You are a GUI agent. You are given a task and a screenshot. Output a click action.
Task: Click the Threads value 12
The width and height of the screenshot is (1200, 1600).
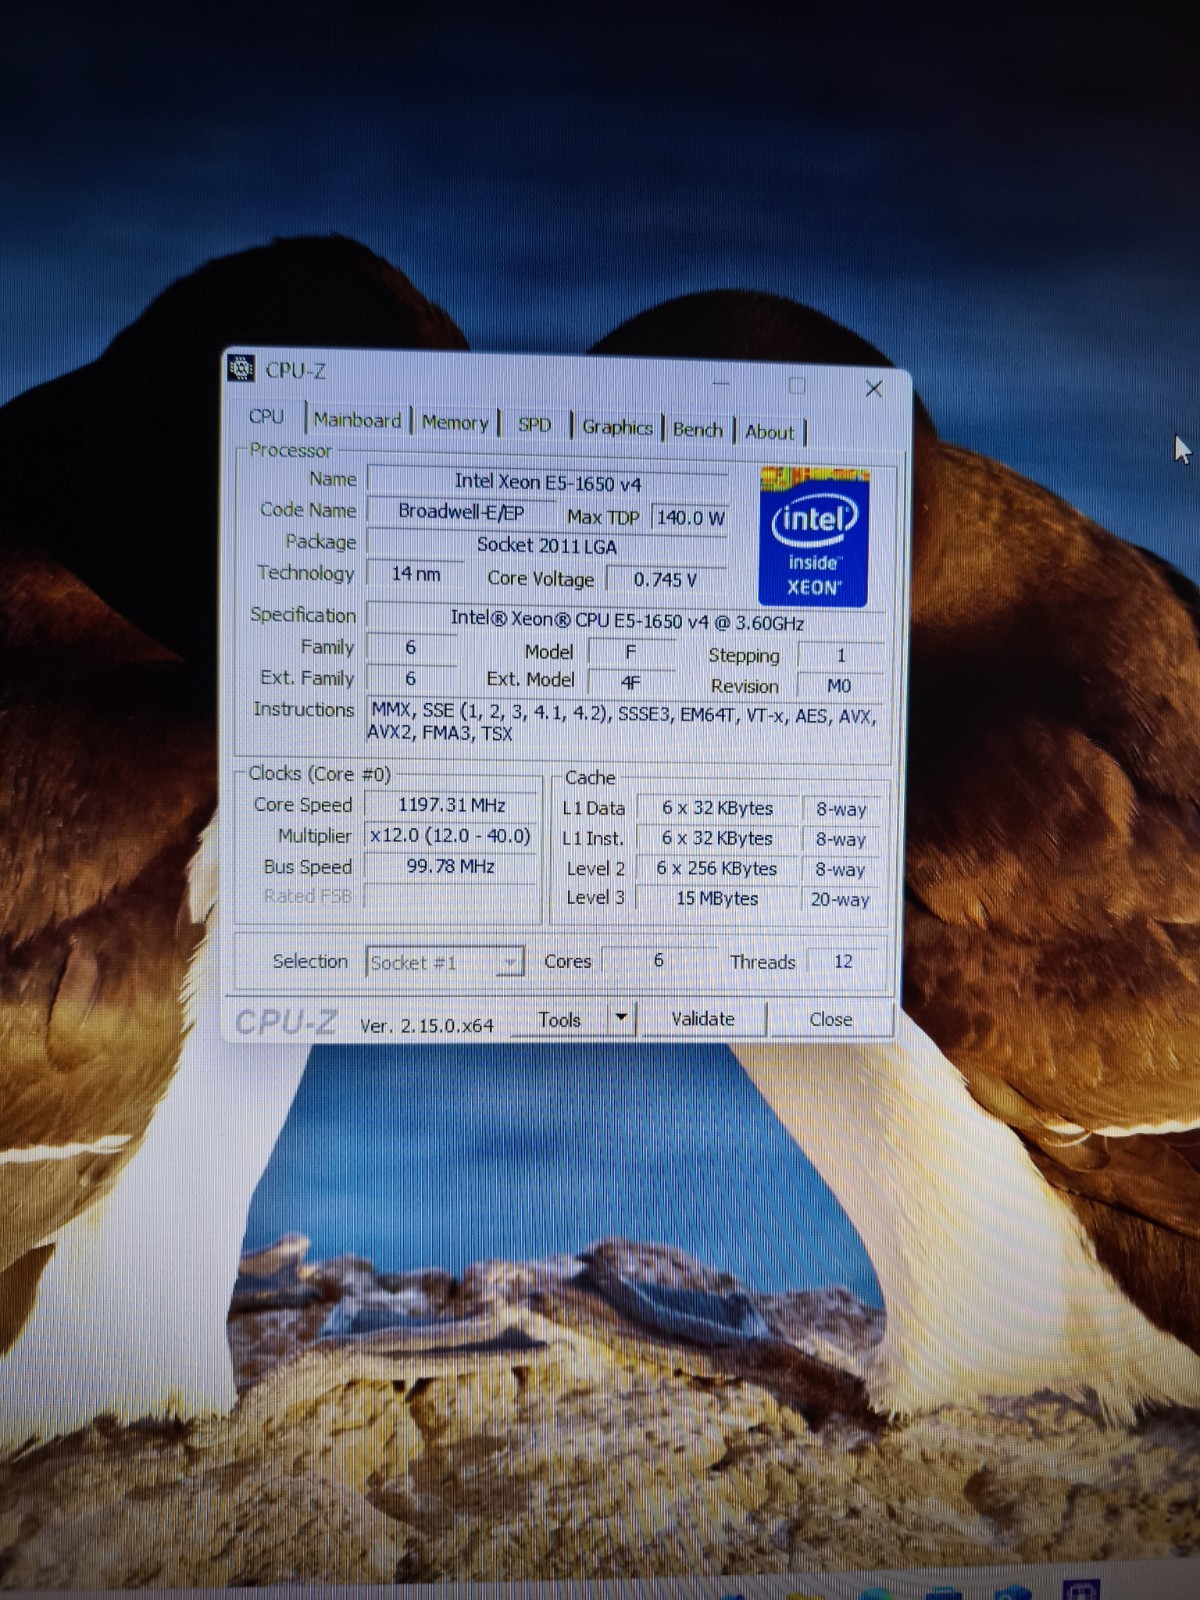tap(843, 961)
